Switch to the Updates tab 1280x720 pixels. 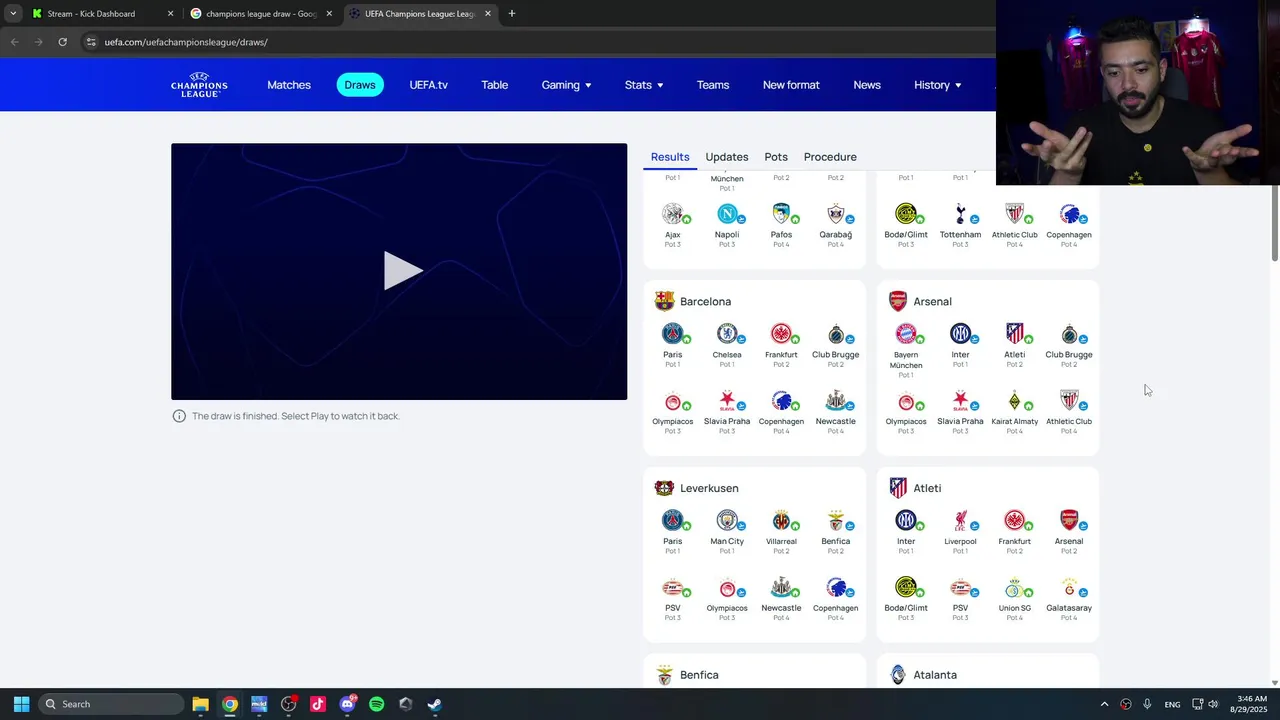[727, 157]
